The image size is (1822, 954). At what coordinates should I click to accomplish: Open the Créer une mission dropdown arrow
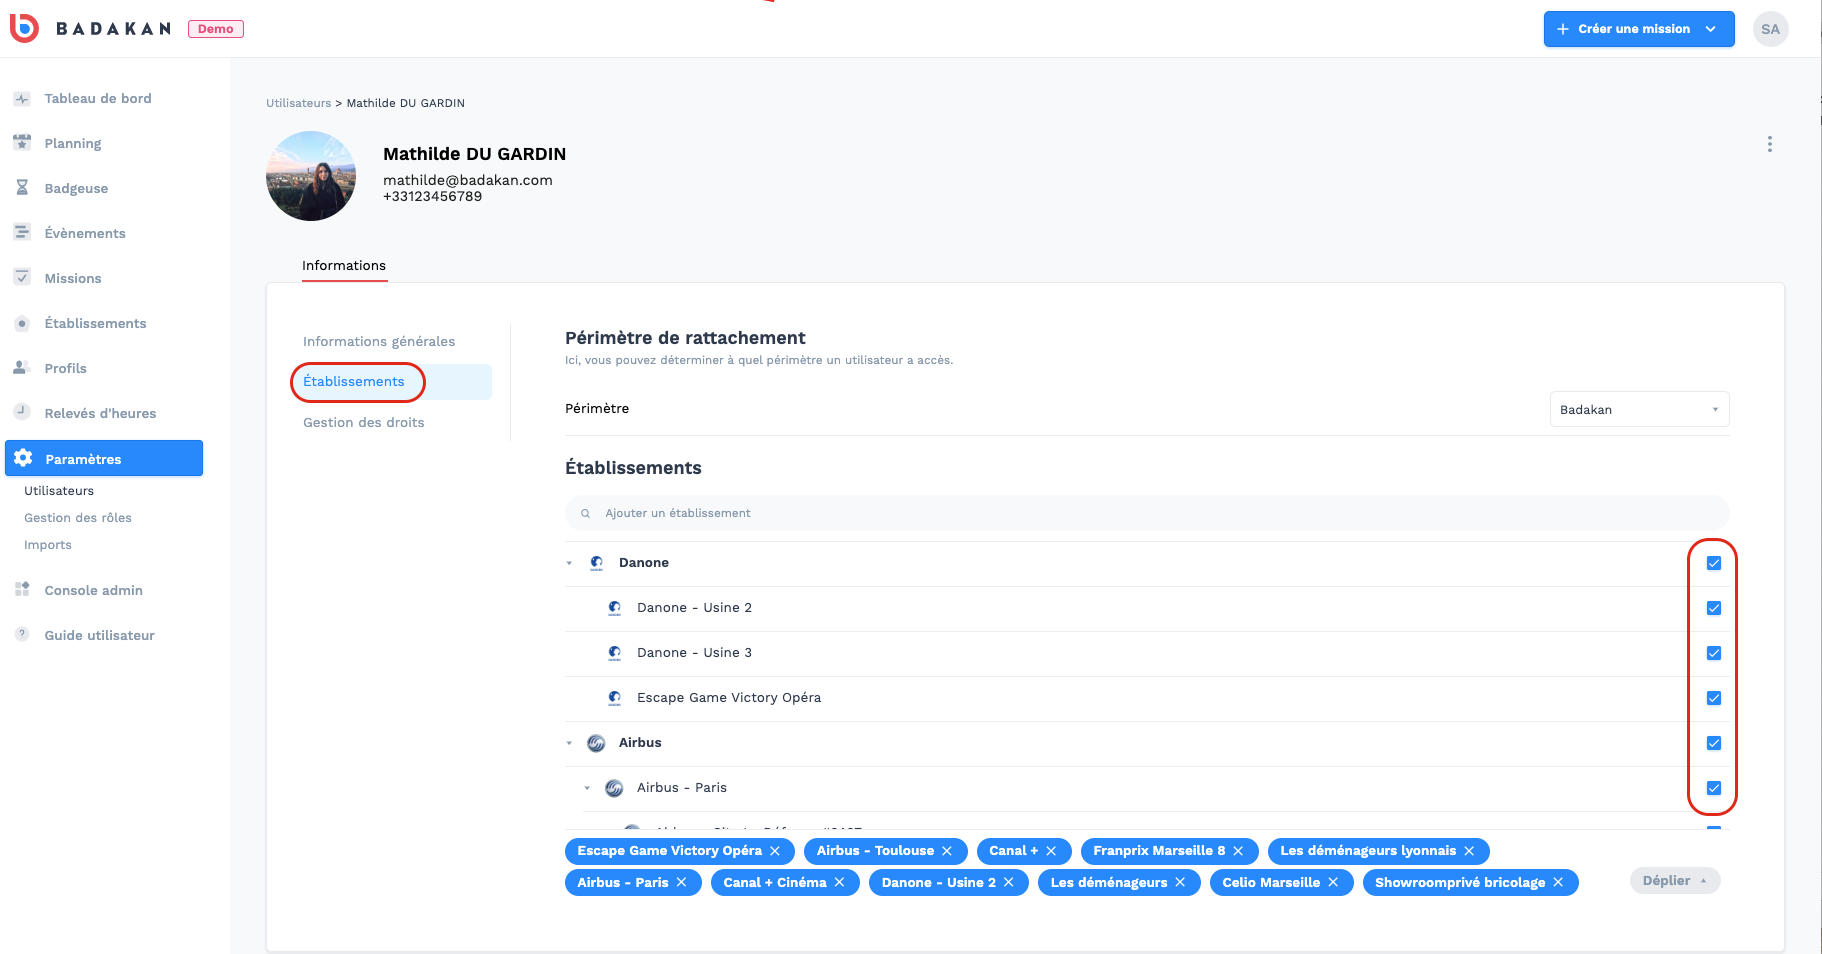pos(1711,29)
